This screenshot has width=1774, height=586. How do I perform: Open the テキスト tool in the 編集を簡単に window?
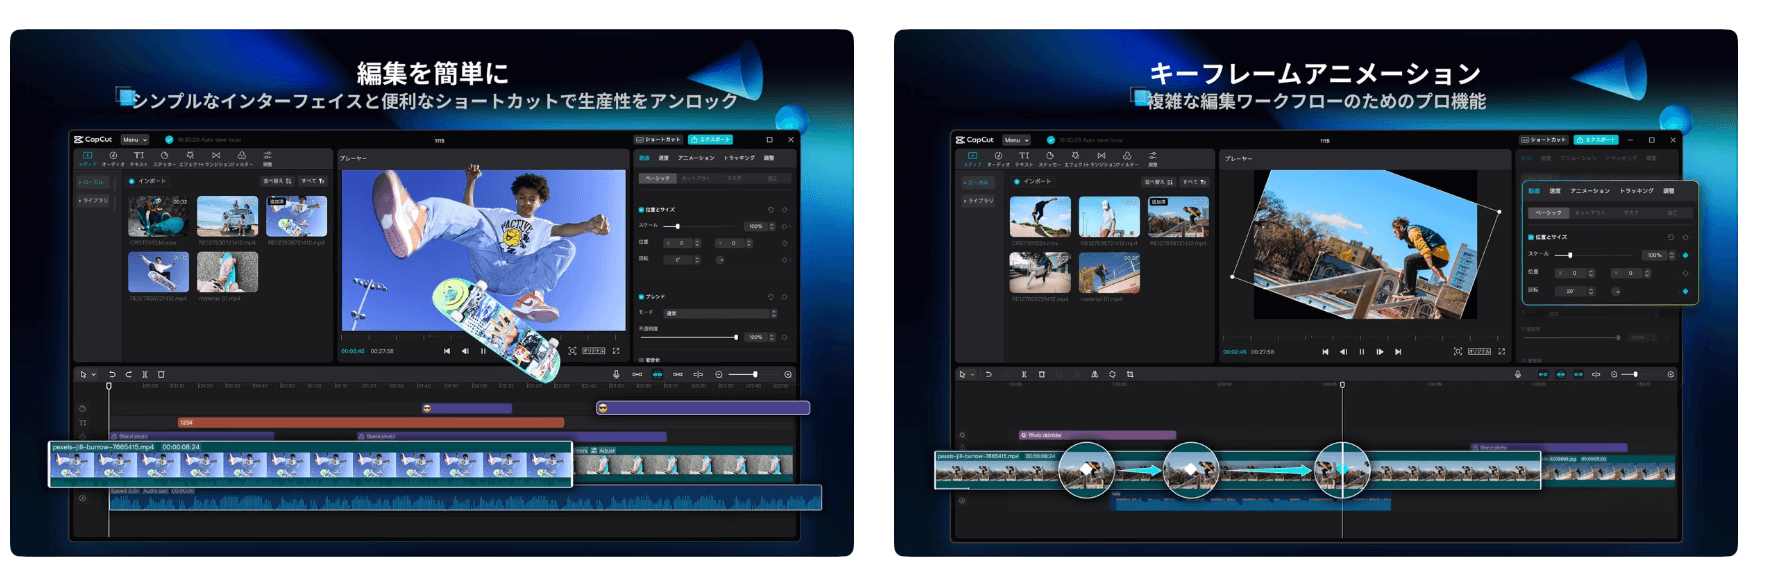pyautogui.click(x=139, y=159)
